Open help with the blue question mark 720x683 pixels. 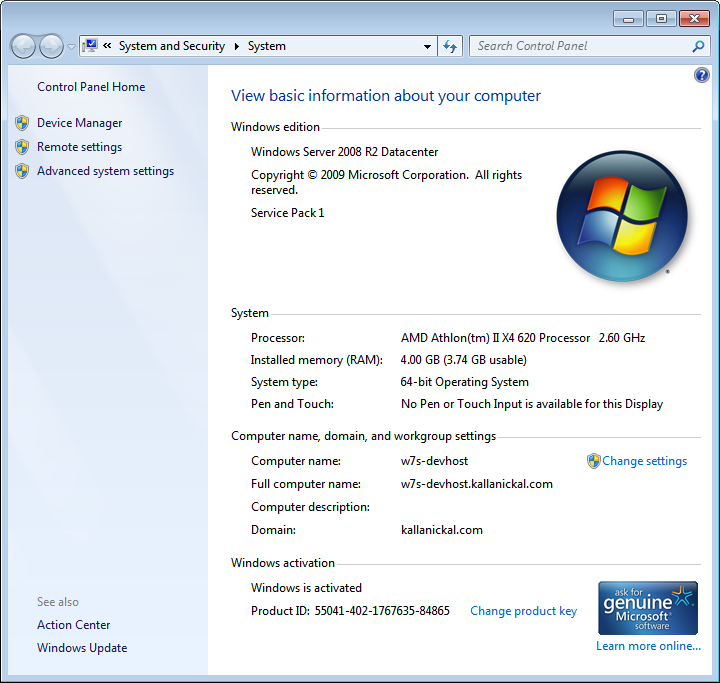[x=701, y=76]
